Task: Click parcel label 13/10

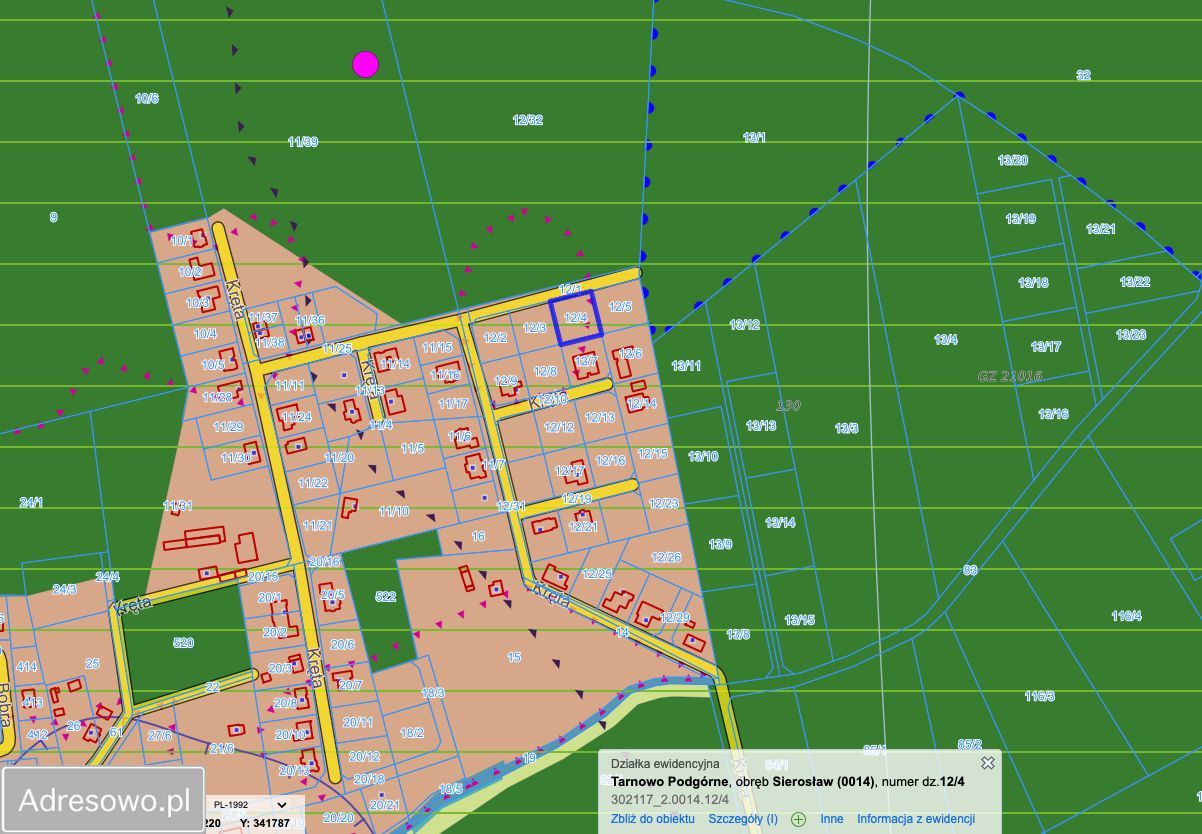Action: [703, 457]
